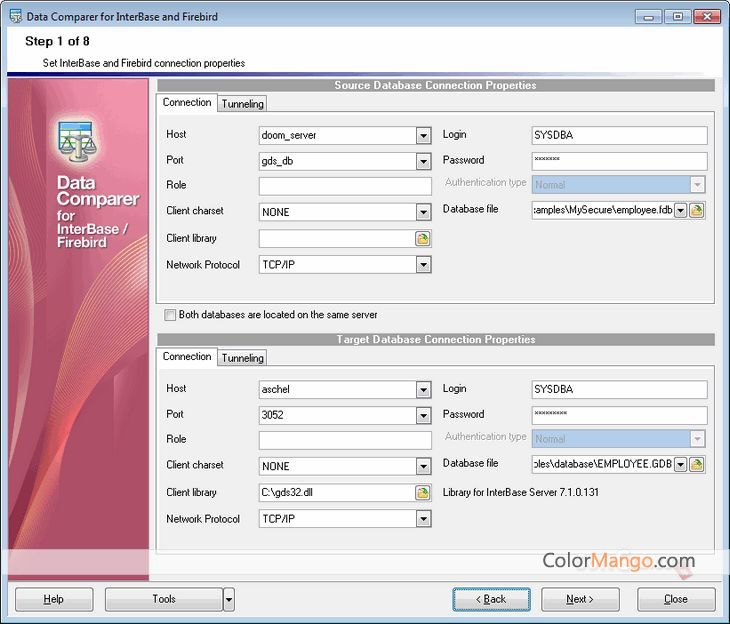Go Back to previous step
The height and width of the screenshot is (624, 730).
pyautogui.click(x=491, y=599)
